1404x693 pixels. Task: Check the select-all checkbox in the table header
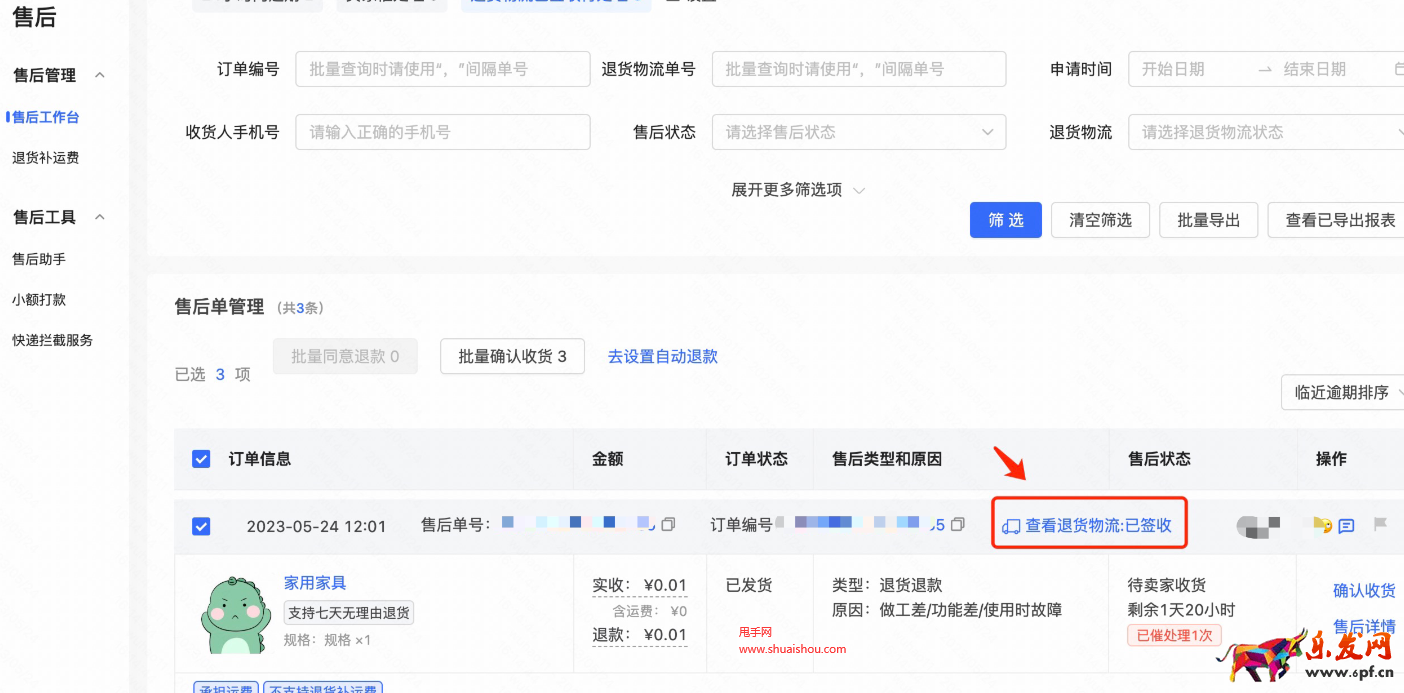[x=201, y=459]
